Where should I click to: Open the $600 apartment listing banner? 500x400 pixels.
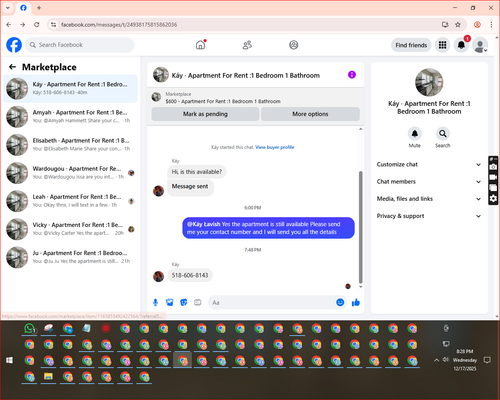[x=255, y=98]
